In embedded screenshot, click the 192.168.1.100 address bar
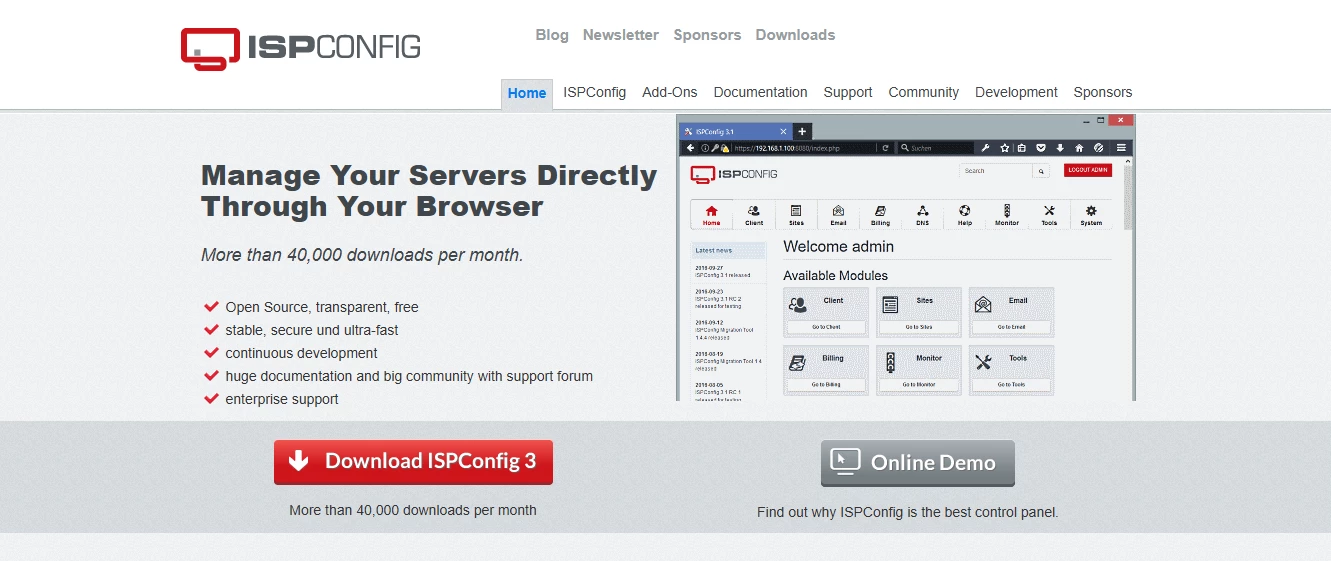Image resolution: width=1331 pixels, height=561 pixels. [785, 148]
